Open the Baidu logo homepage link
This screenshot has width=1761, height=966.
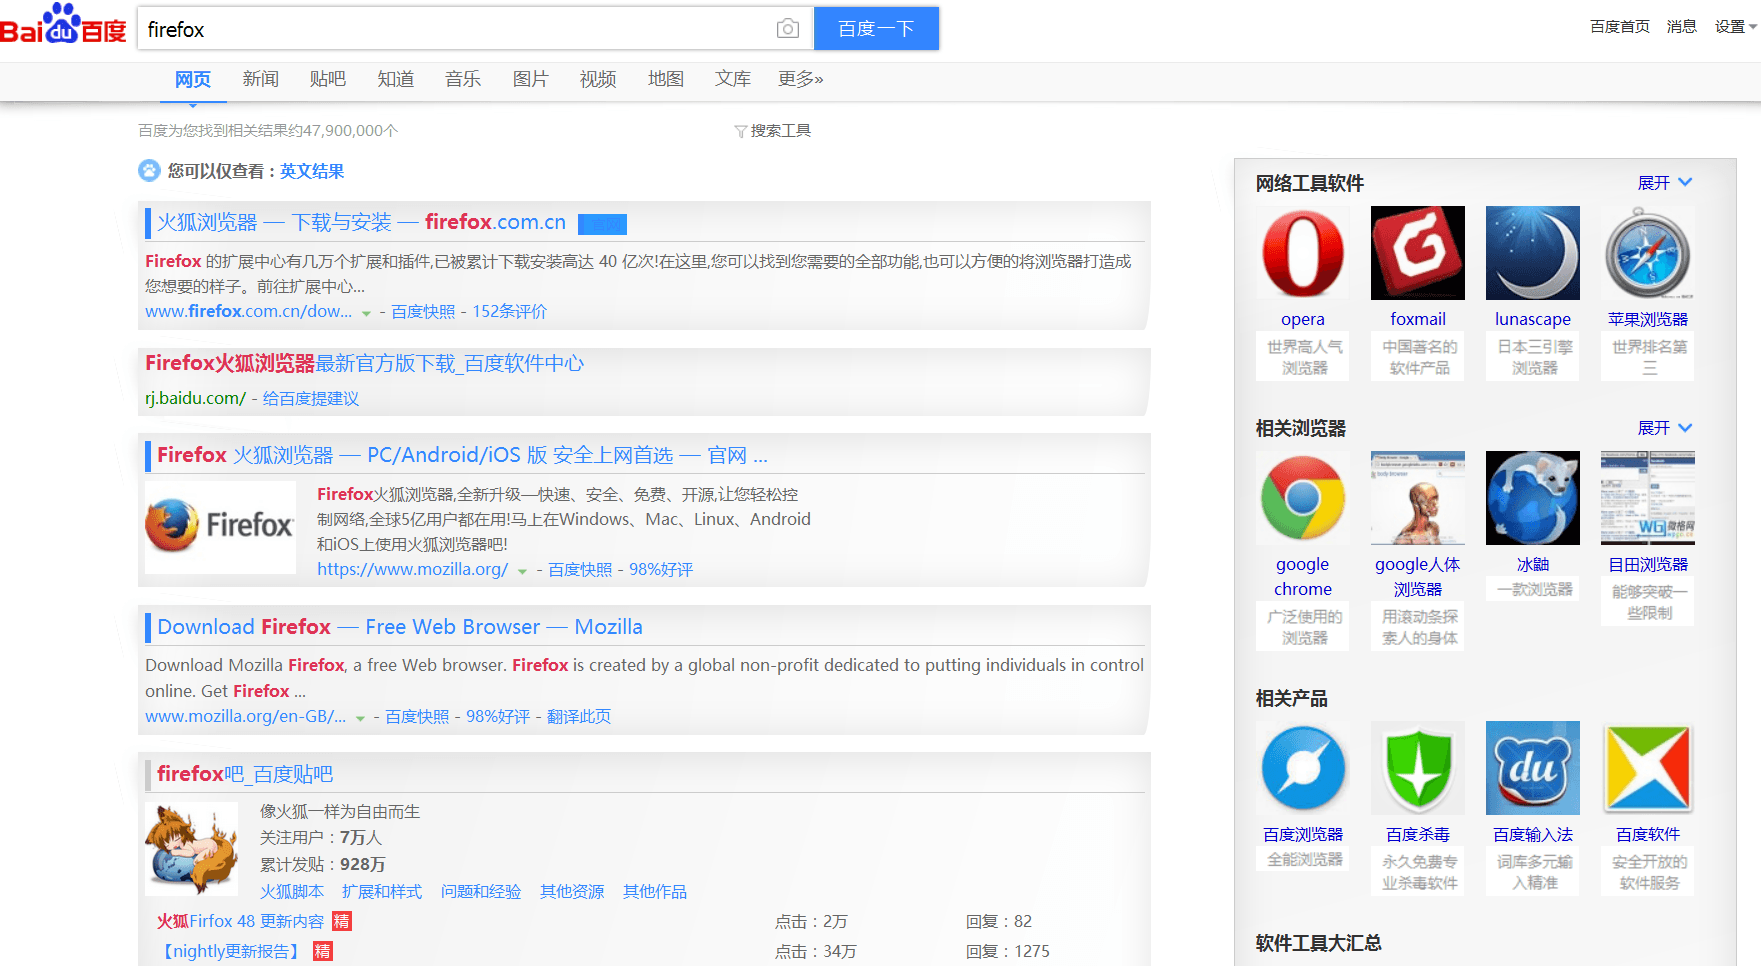[63, 25]
